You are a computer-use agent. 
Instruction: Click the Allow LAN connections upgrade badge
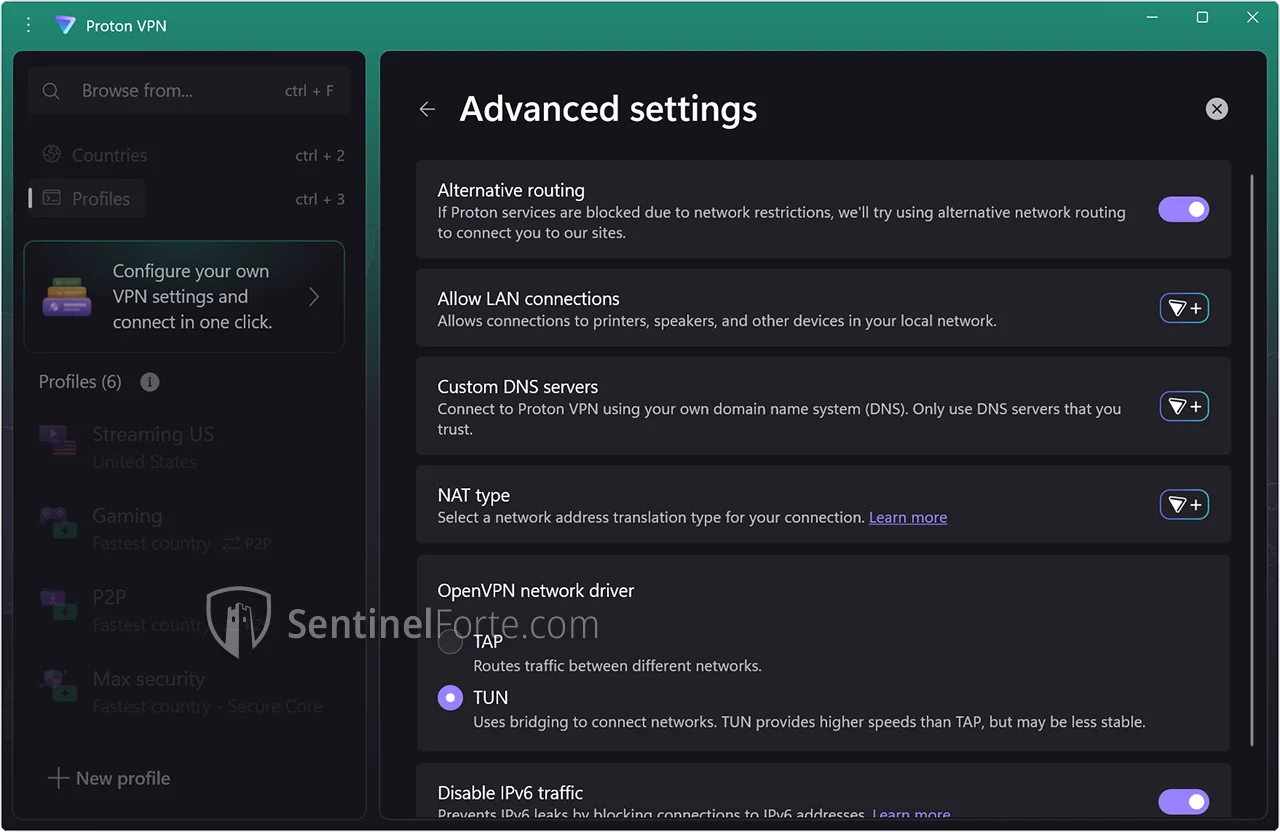click(1184, 308)
